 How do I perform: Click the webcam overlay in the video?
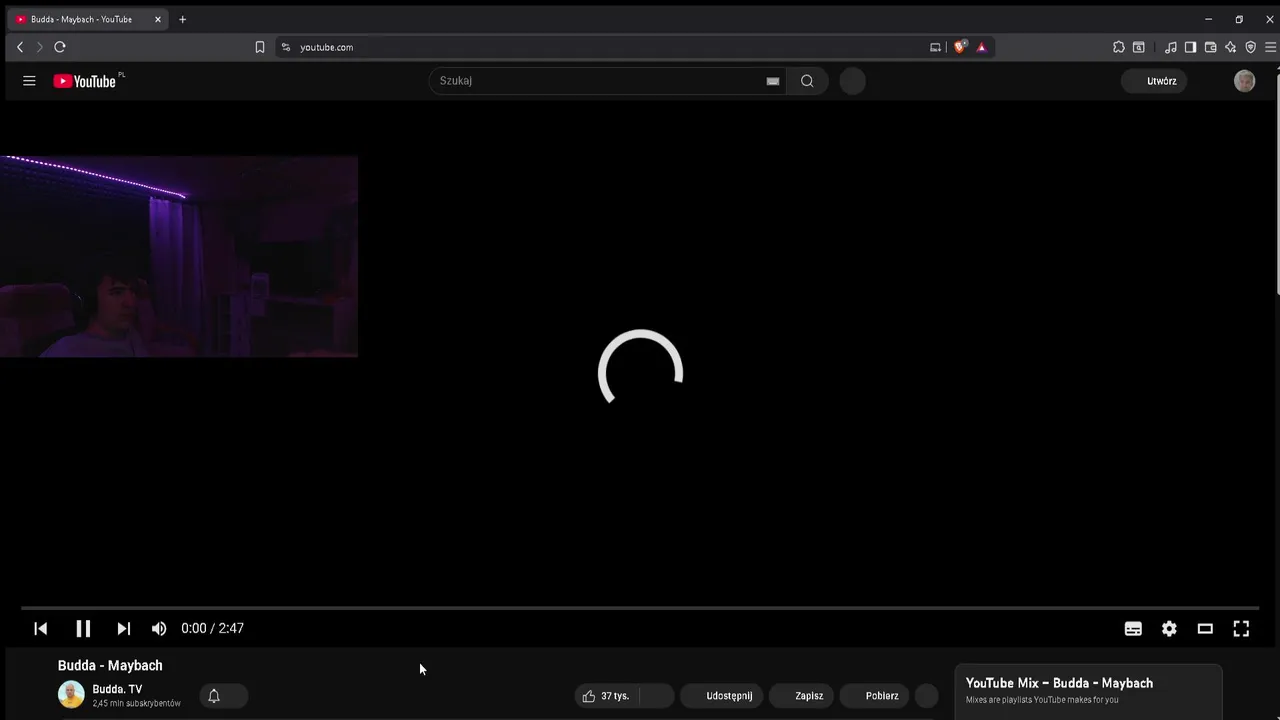click(179, 256)
